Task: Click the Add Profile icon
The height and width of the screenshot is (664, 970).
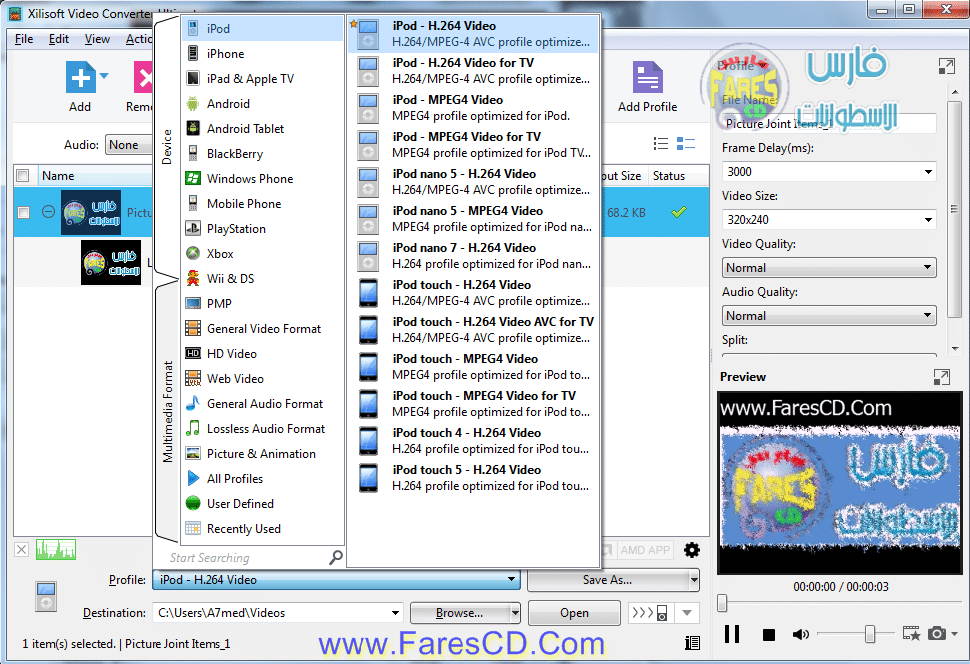Action: tap(647, 78)
